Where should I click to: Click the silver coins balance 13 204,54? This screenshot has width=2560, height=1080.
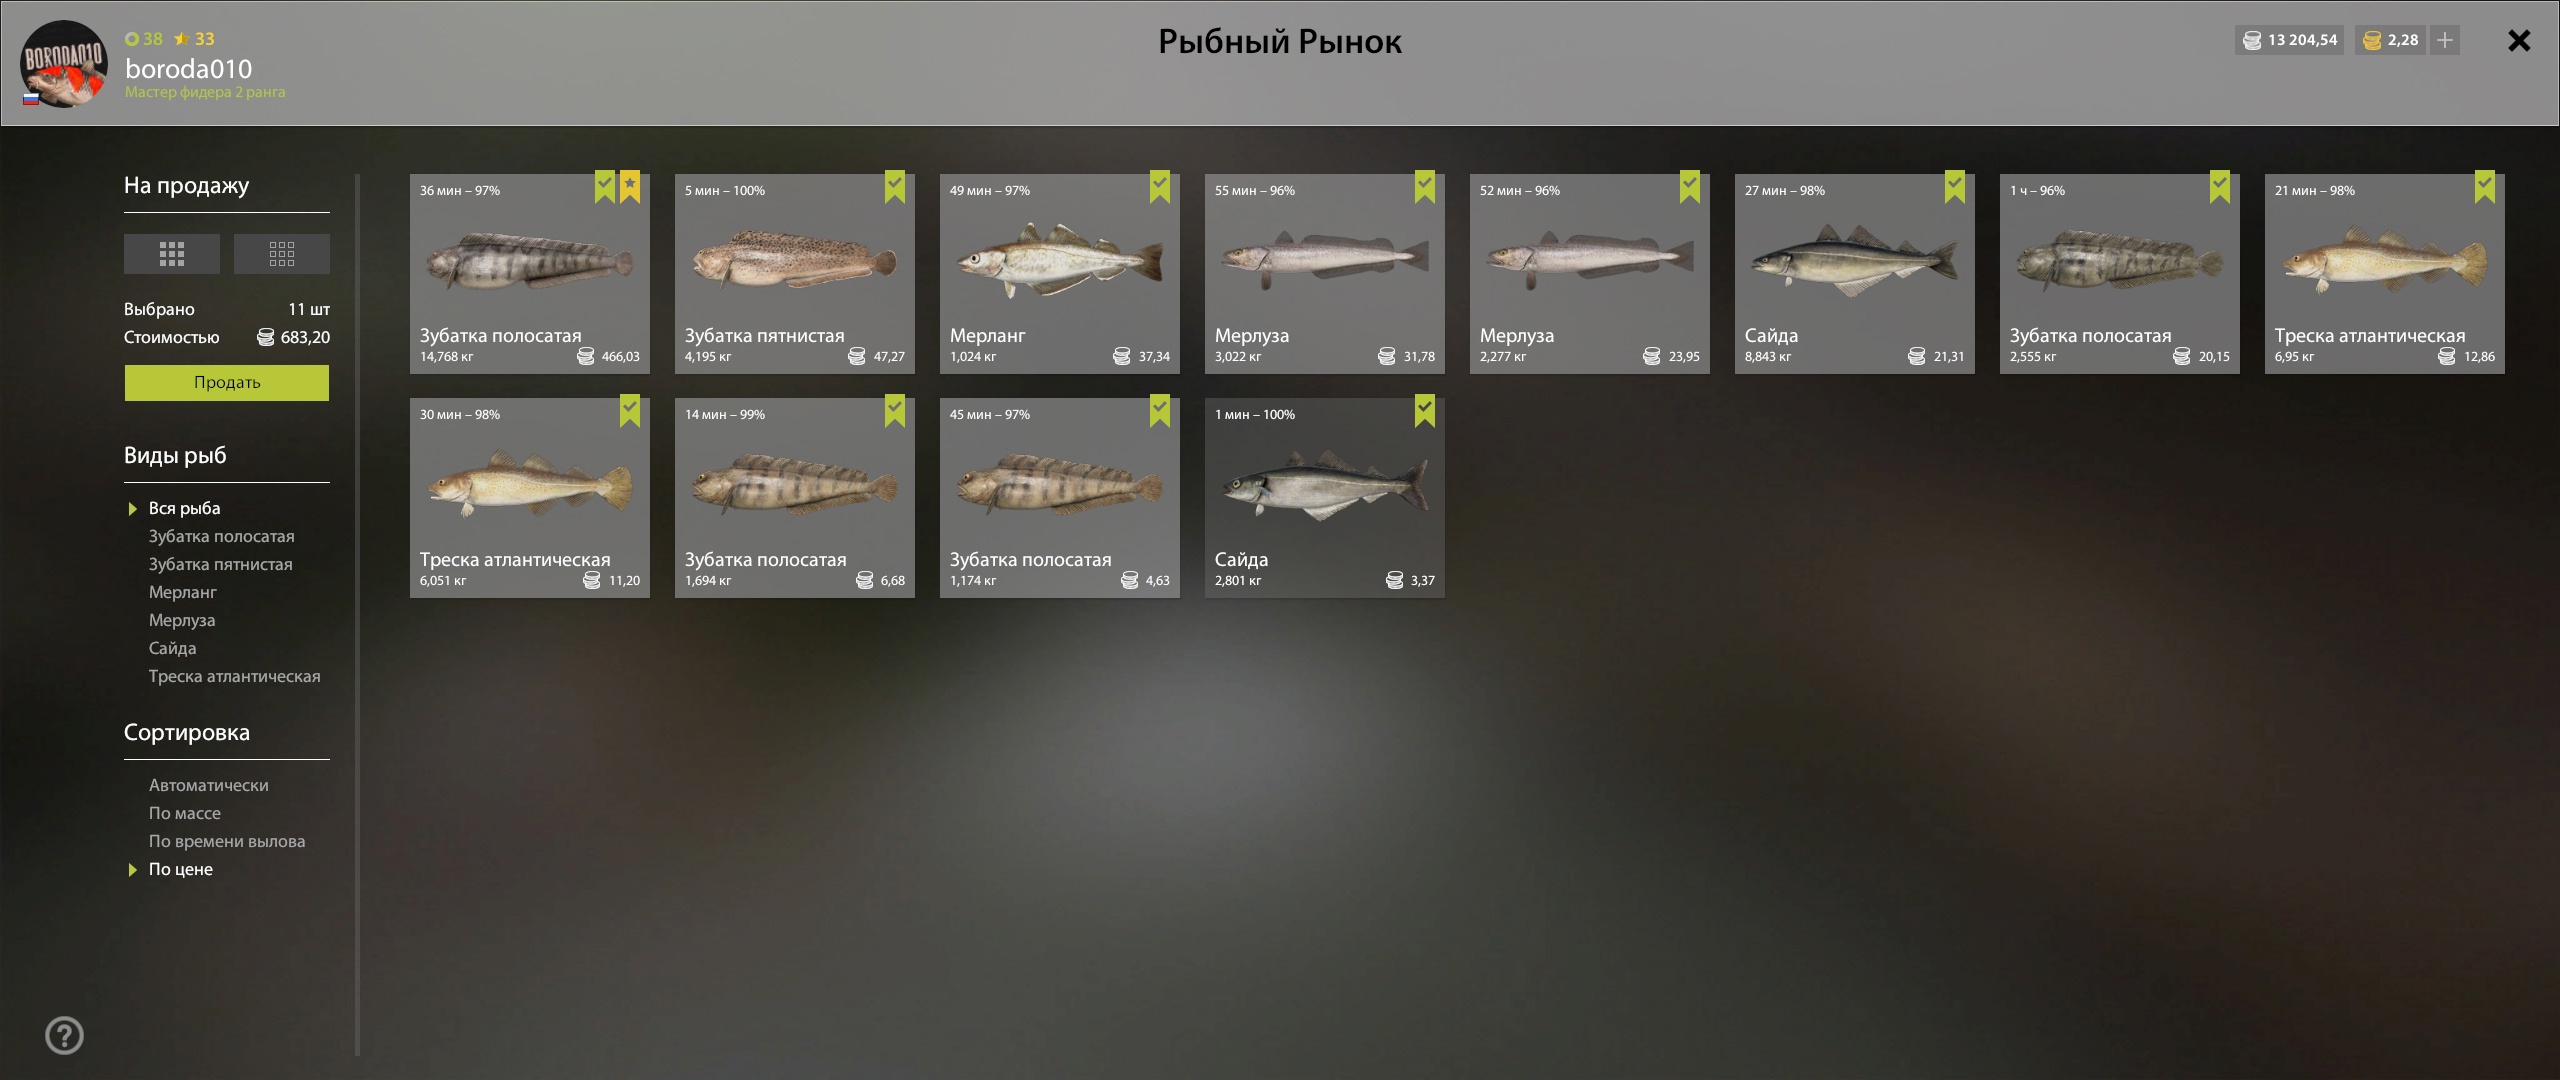click(x=2289, y=40)
